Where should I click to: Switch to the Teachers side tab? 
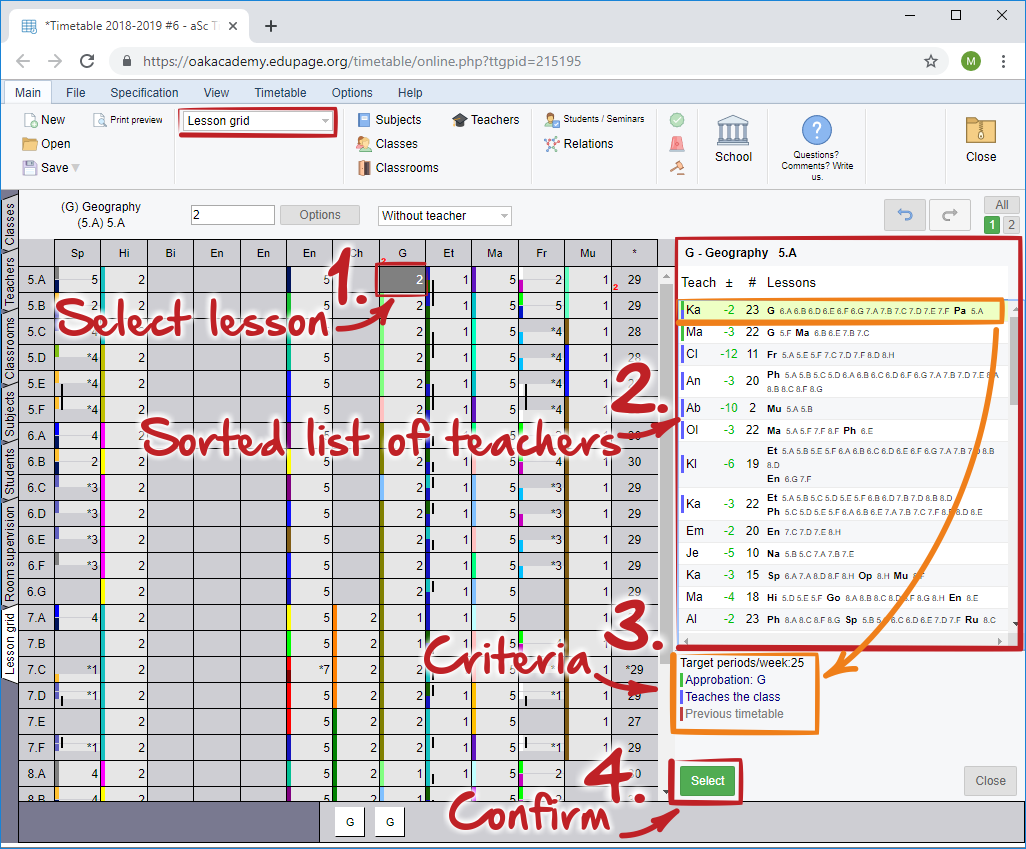(x=11, y=283)
